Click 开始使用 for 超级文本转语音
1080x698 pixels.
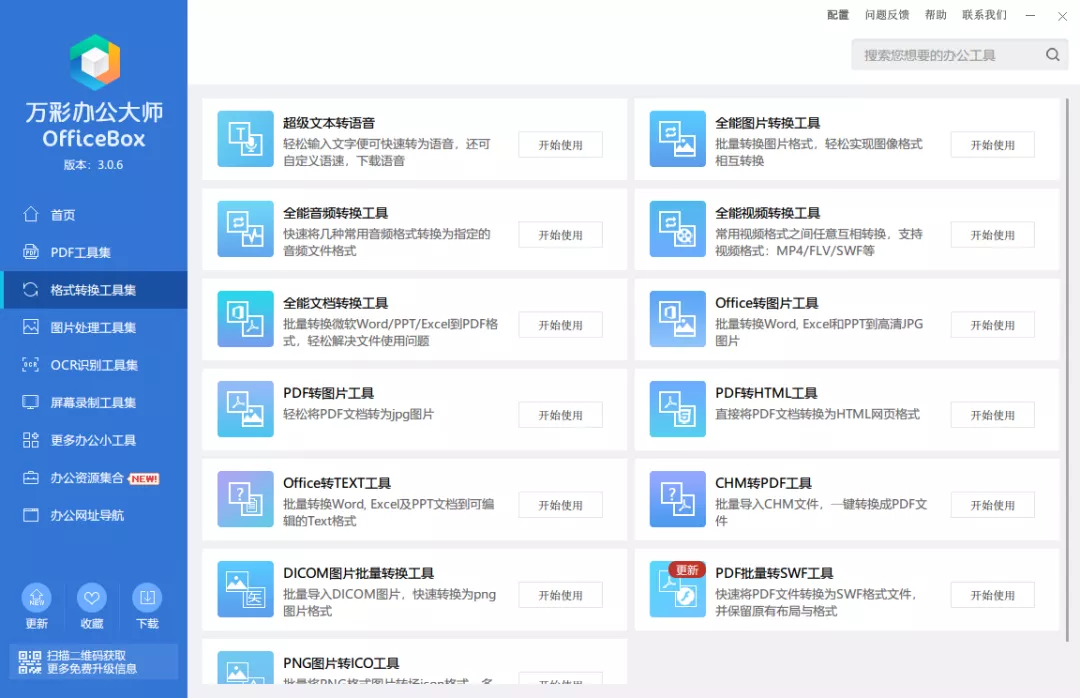560,144
